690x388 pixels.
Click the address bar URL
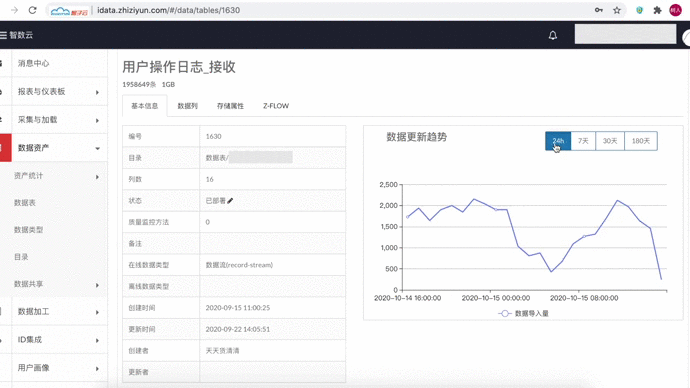coord(169,10)
